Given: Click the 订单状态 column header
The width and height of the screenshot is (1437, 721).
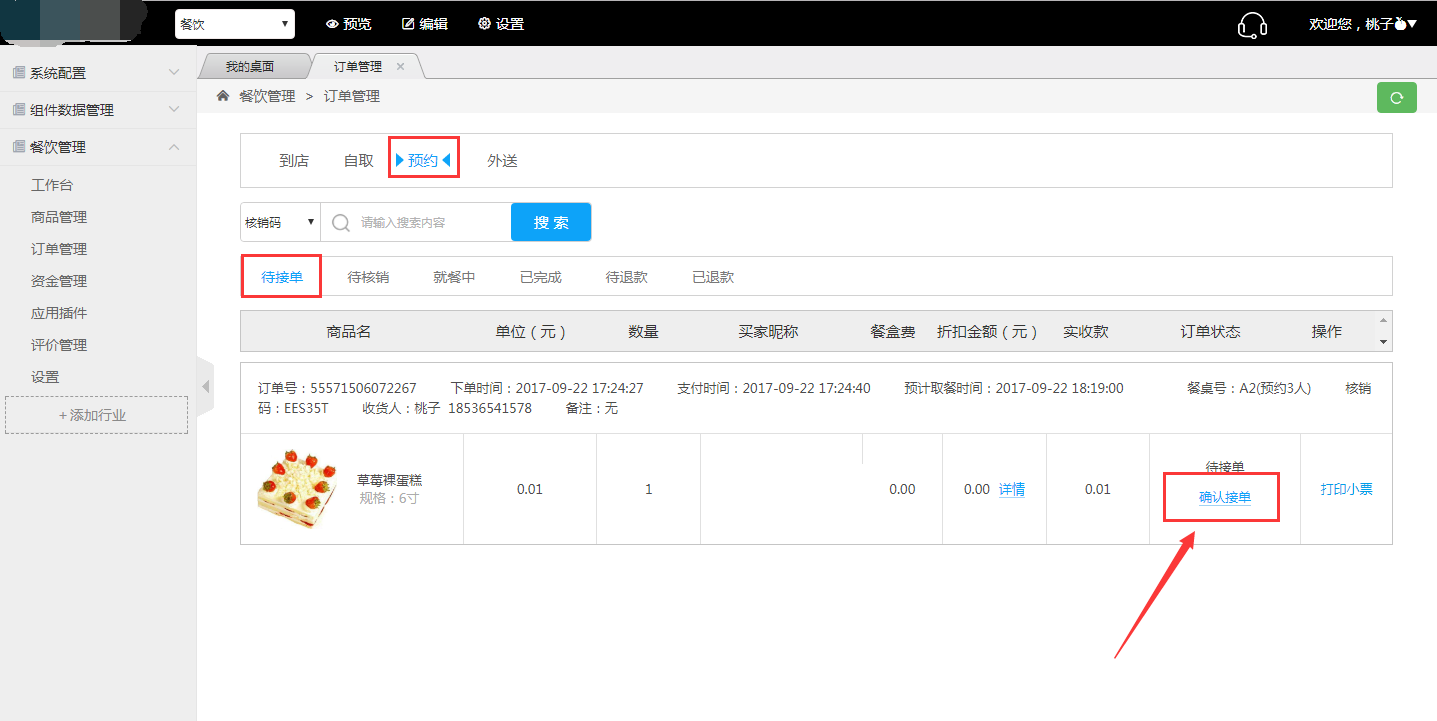Looking at the screenshot, I should [x=1210, y=331].
